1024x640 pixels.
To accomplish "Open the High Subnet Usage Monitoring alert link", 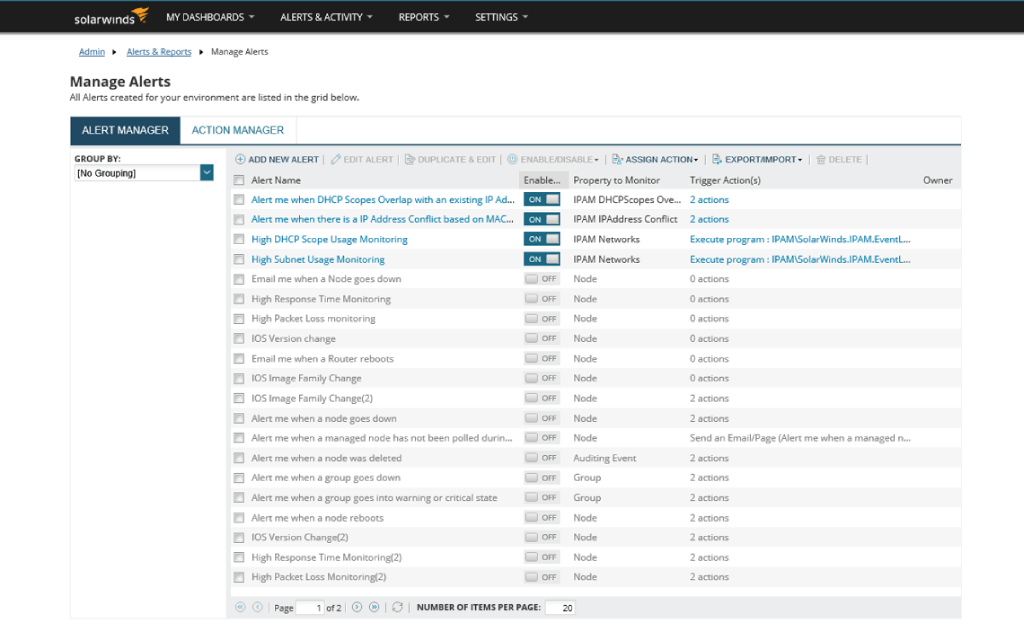I will click(317, 259).
